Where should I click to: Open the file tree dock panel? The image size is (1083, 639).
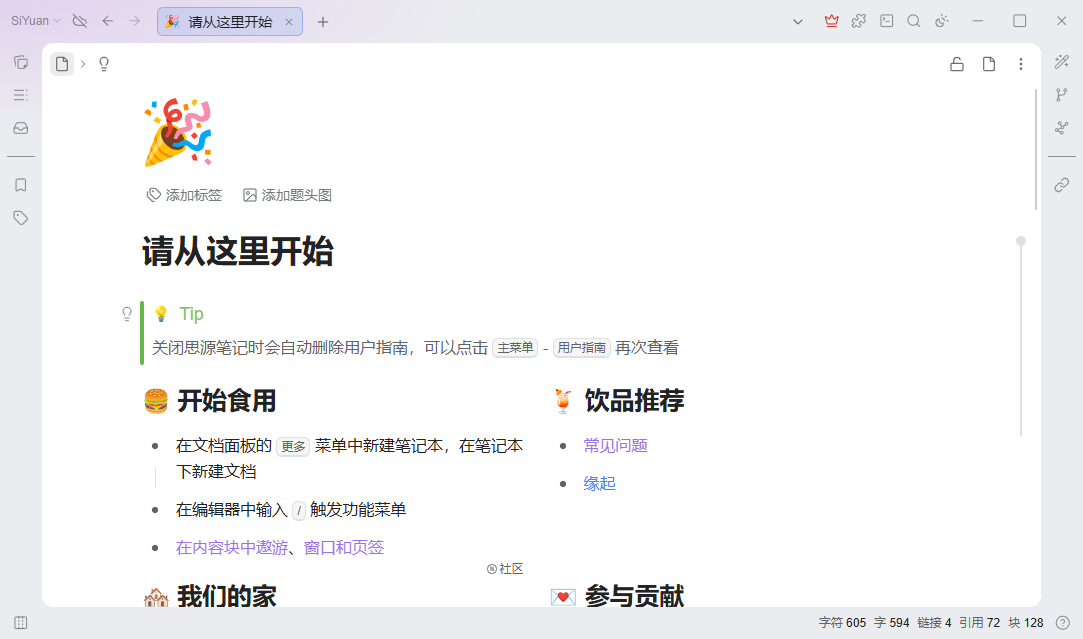pyautogui.click(x=21, y=62)
